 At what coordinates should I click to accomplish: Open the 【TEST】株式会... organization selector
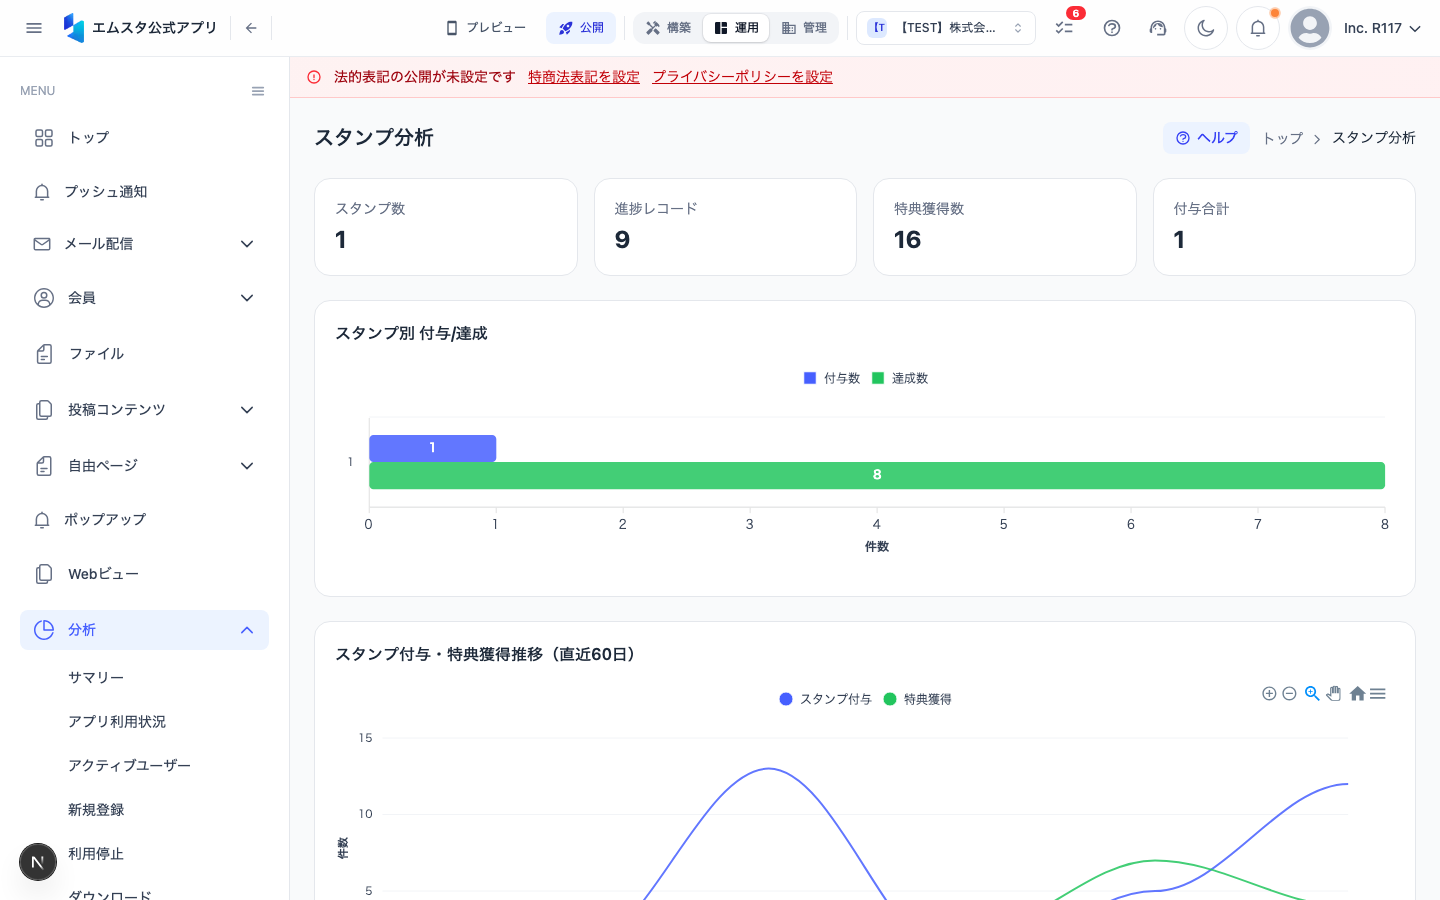click(x=946, y=28)
